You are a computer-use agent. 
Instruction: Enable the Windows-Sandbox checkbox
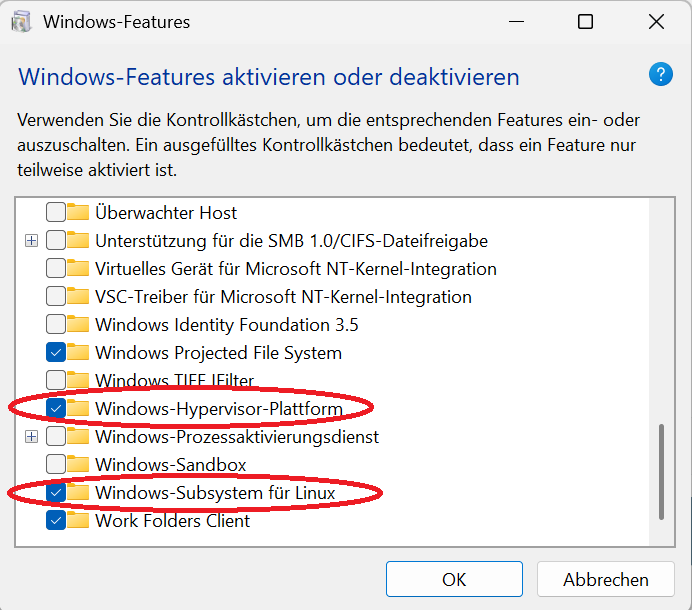(56, 464)
